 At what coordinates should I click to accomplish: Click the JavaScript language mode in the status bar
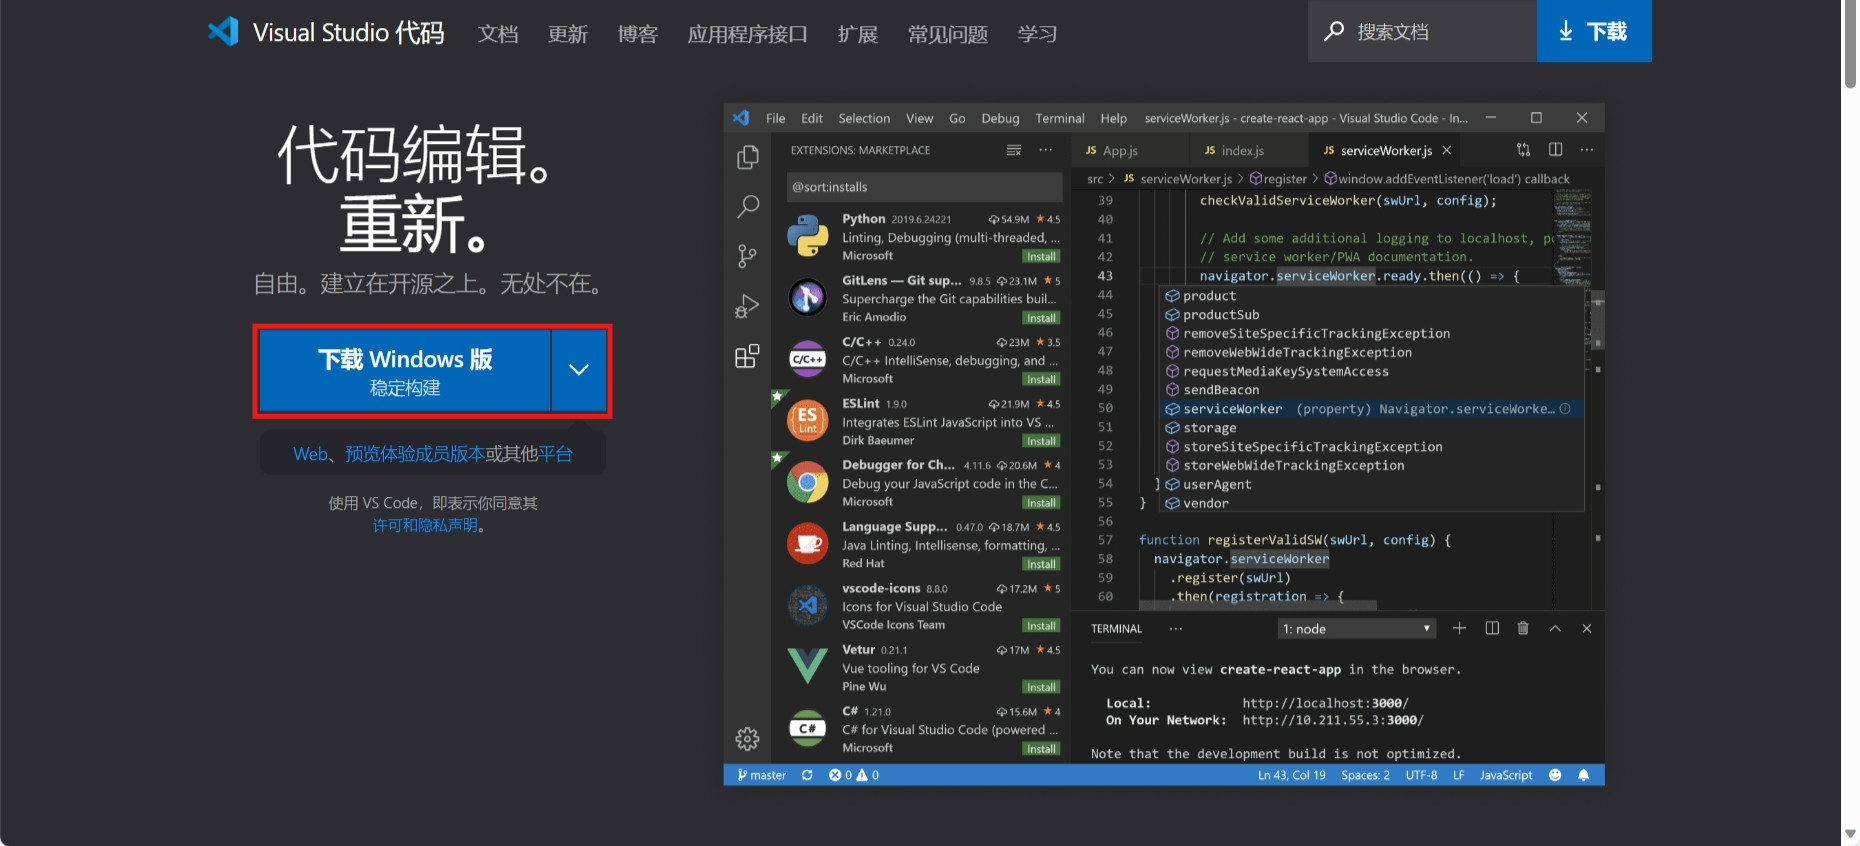[x=1506, y=775]
